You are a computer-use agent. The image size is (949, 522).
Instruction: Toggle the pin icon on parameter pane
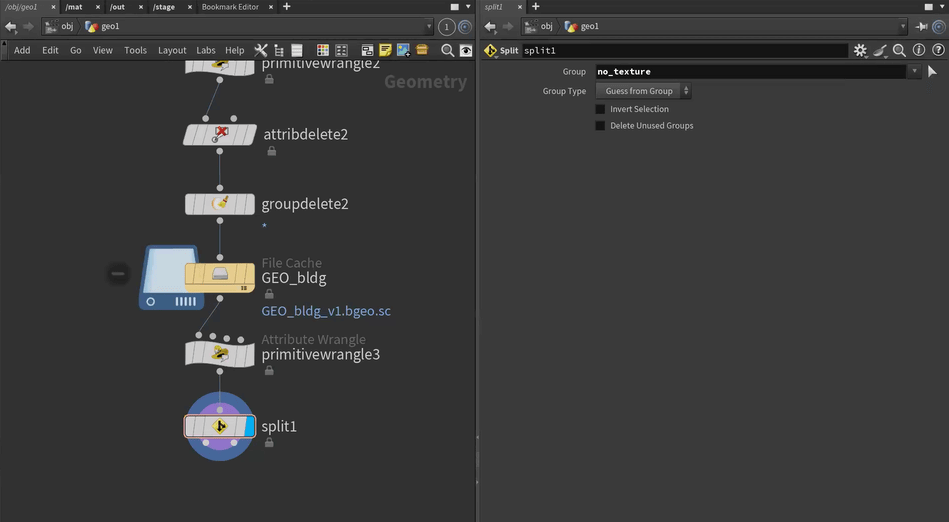click(922, 27)
